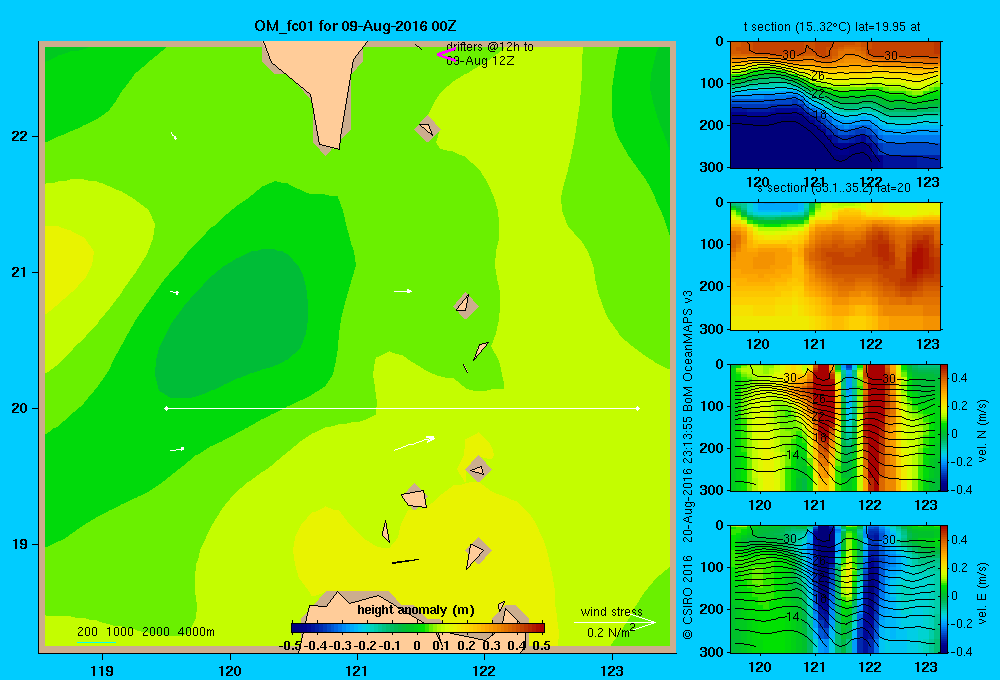This screenshot has height=680, width=1000.
Task: Click the island near 121.5E 19.35N
Action: [415, 496]
